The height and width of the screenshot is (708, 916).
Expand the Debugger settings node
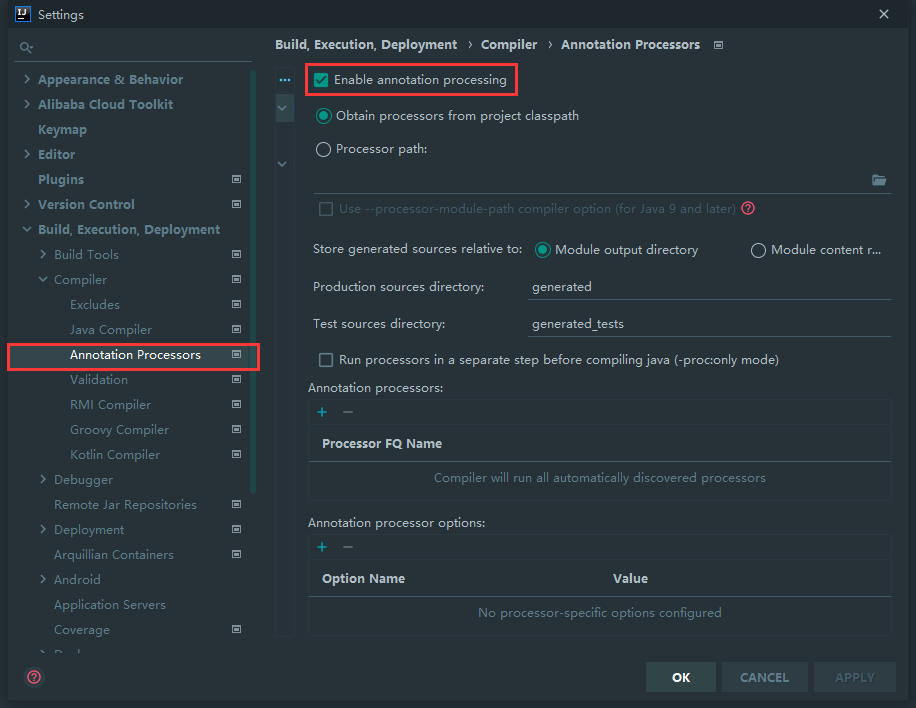tap(43, 480)
